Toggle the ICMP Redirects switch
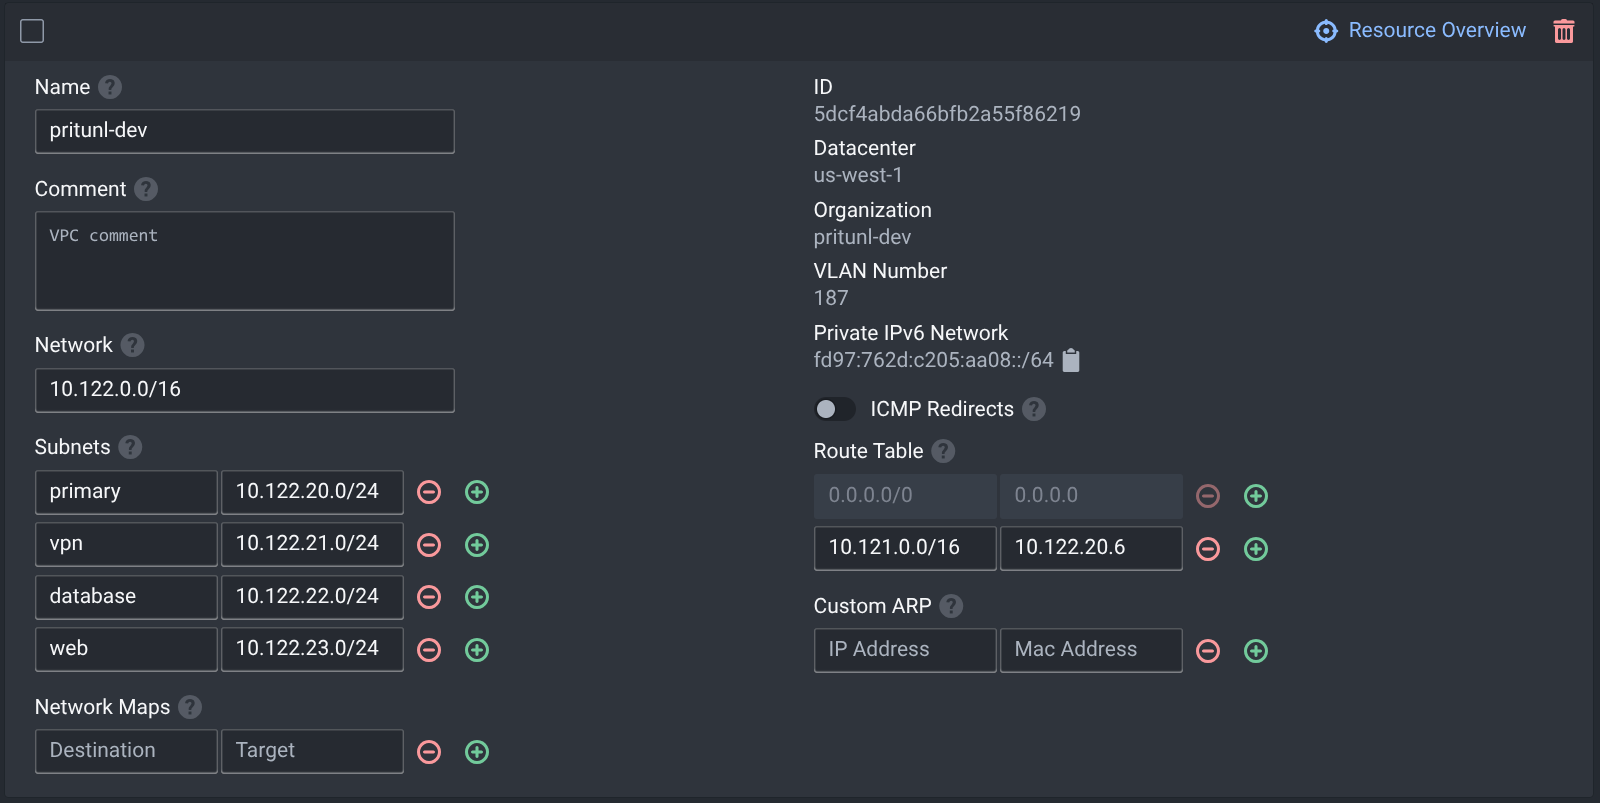The width and height of the screenshot is (1600, 803). click(x=834, y=409)
